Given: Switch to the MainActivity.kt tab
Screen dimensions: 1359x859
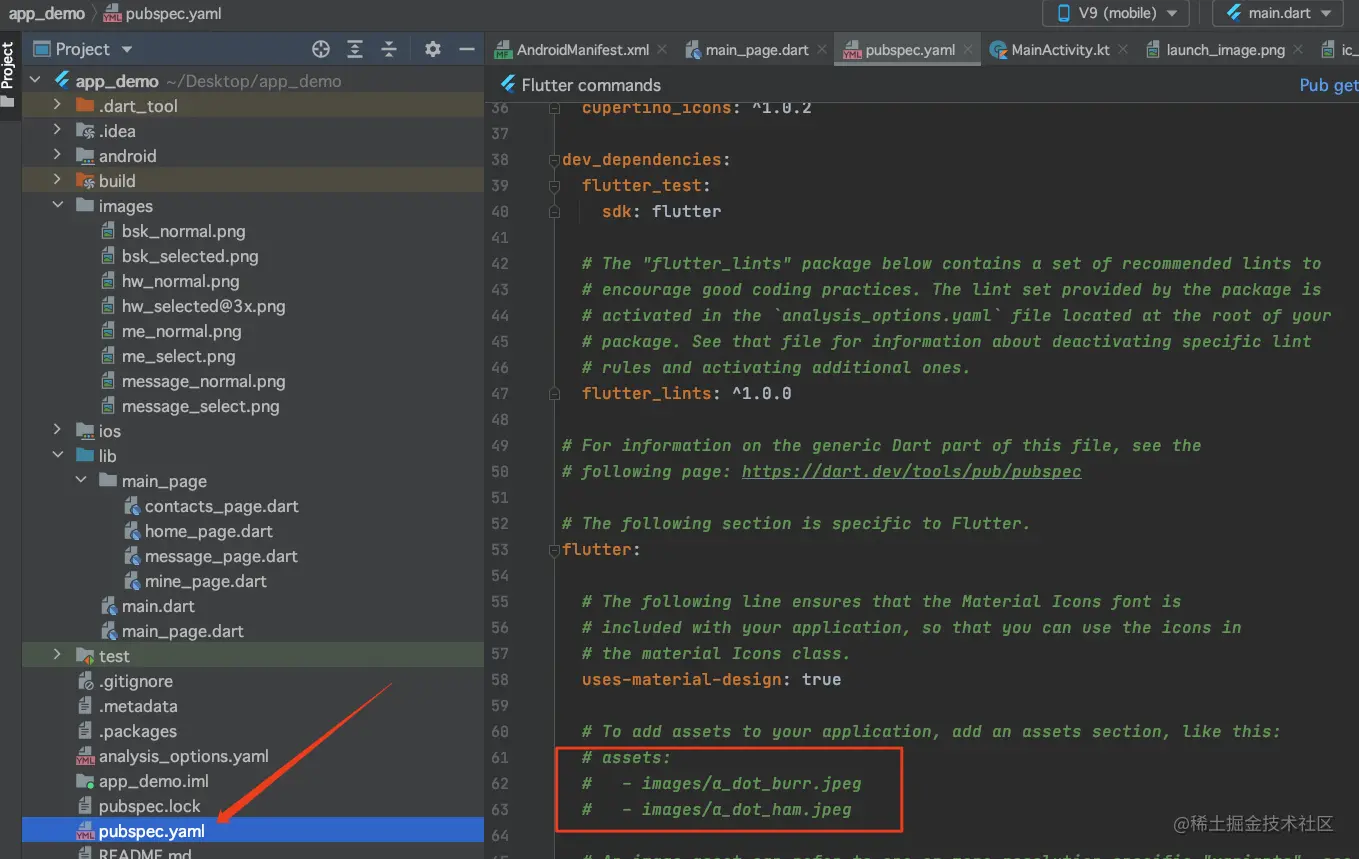Looking at the screenshot, I should pos(1059,50).
